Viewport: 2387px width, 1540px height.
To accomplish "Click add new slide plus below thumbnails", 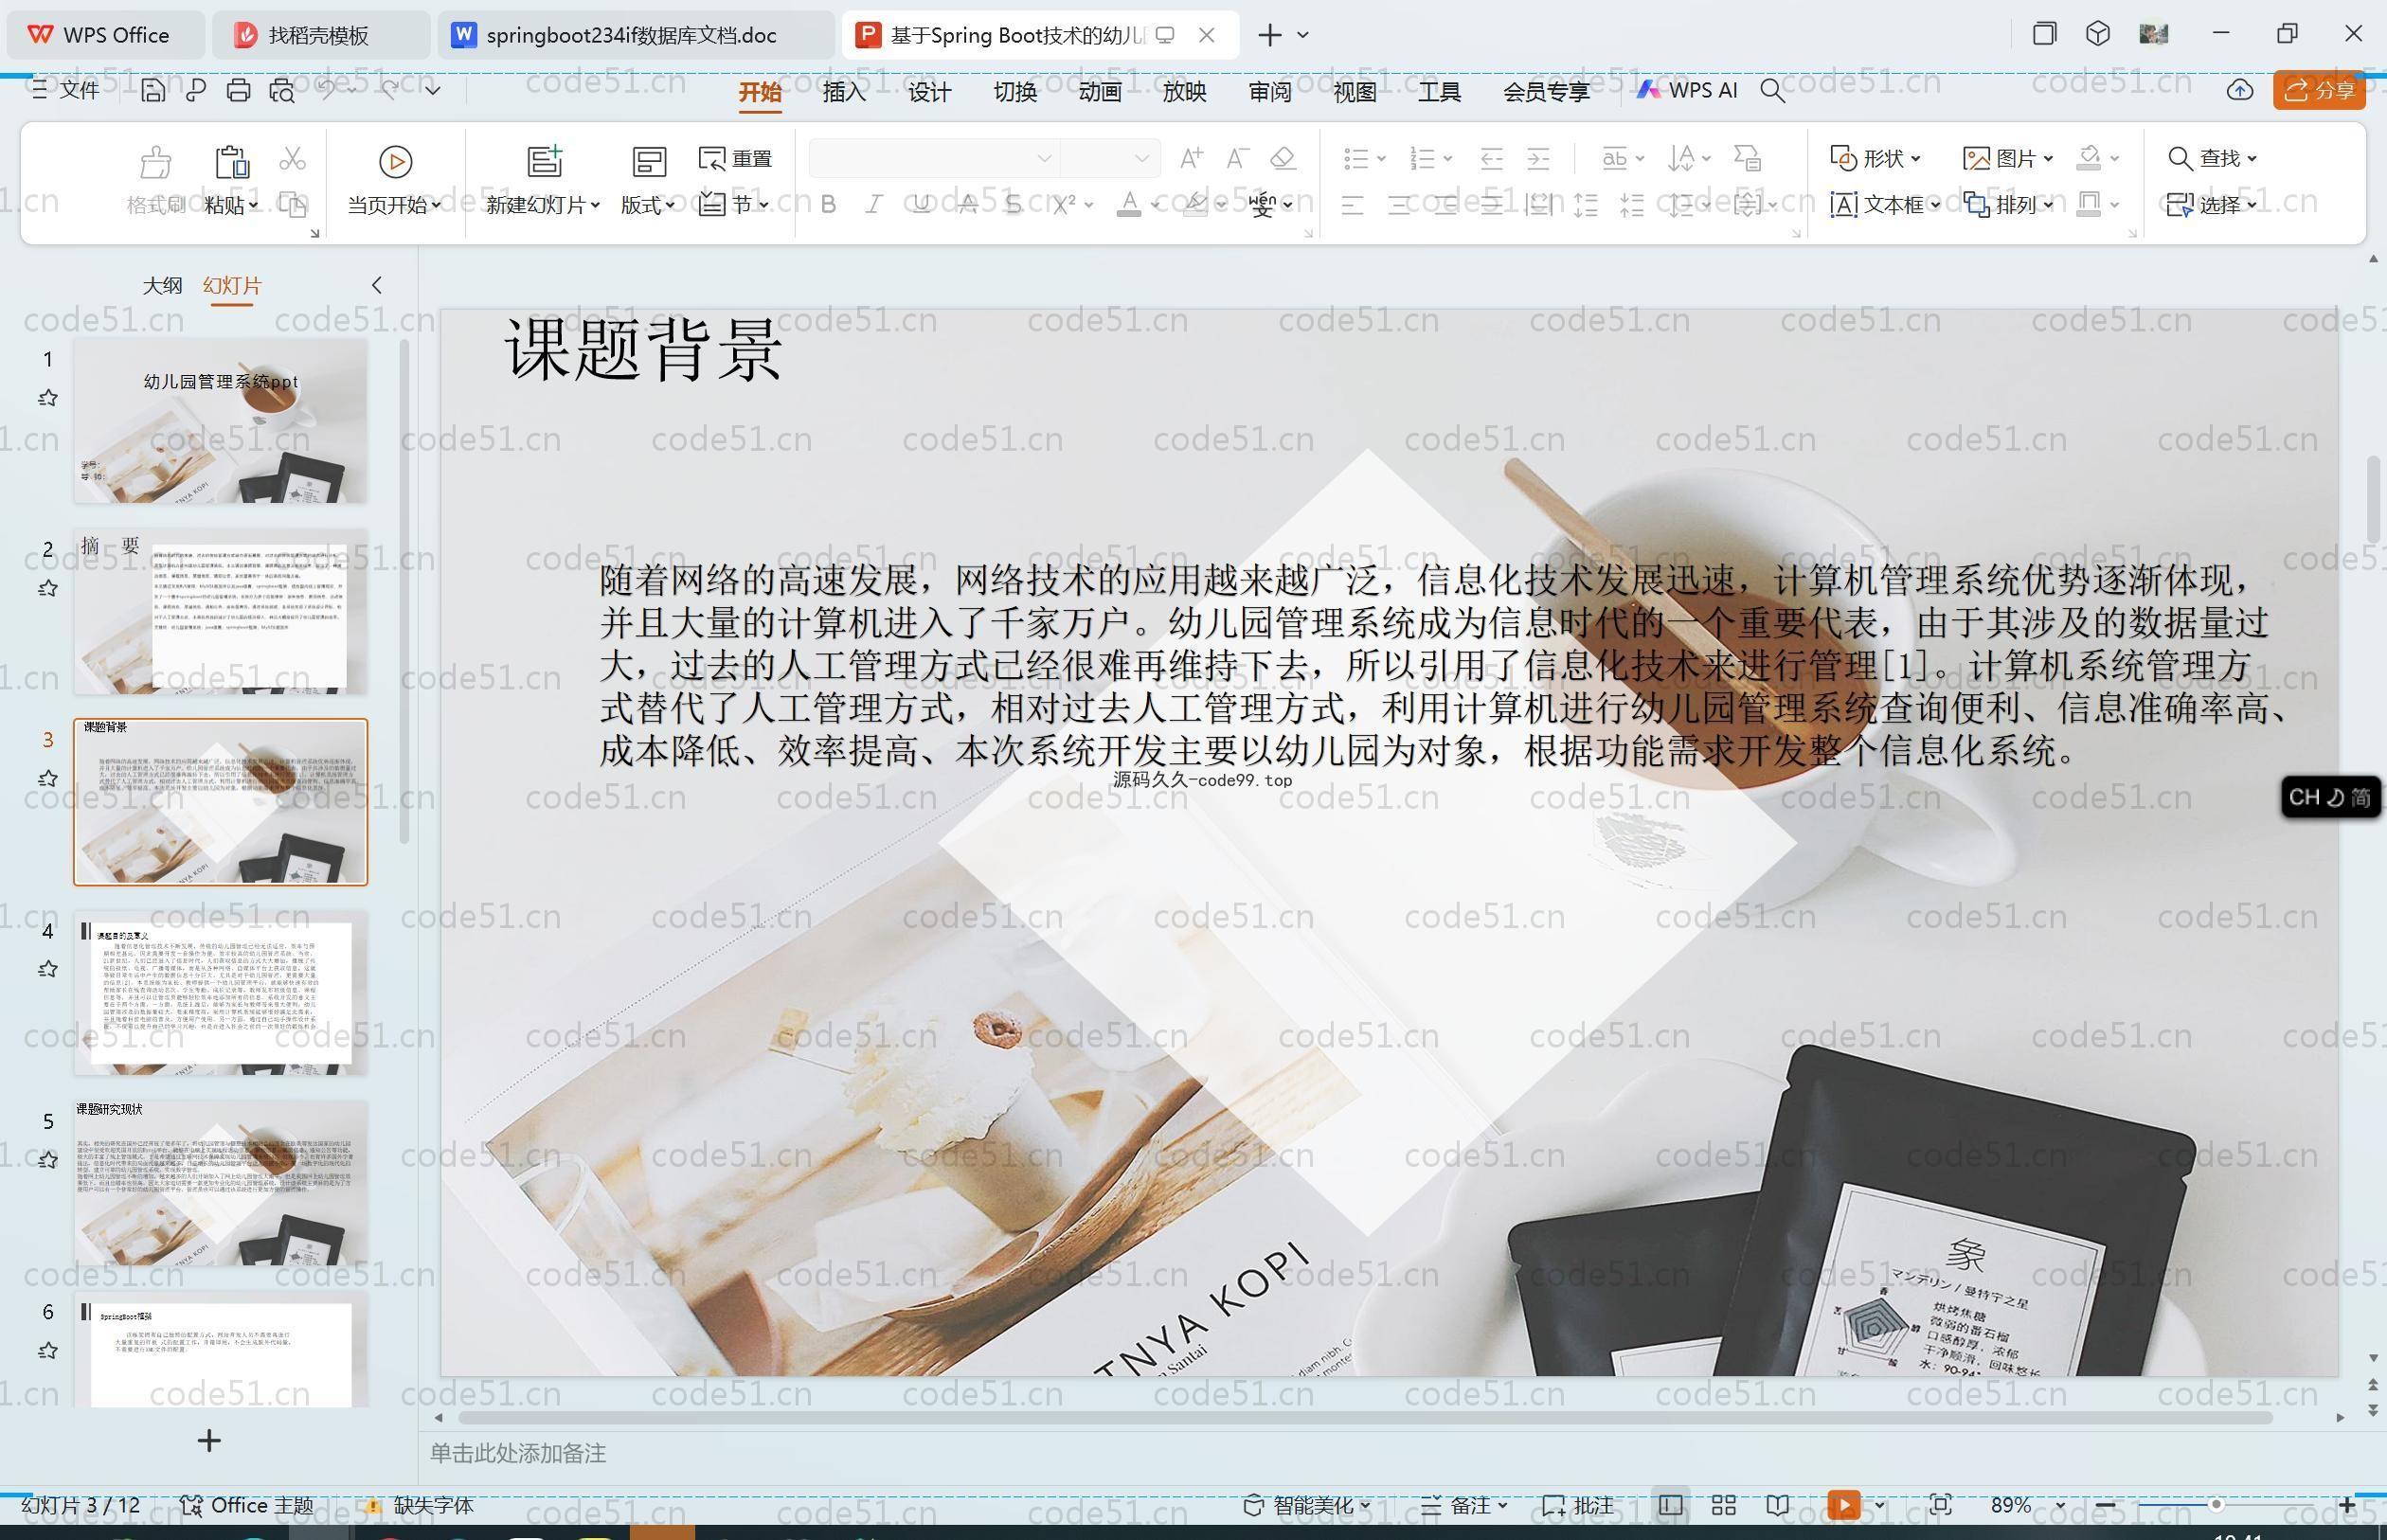I will pos(209,1441).
